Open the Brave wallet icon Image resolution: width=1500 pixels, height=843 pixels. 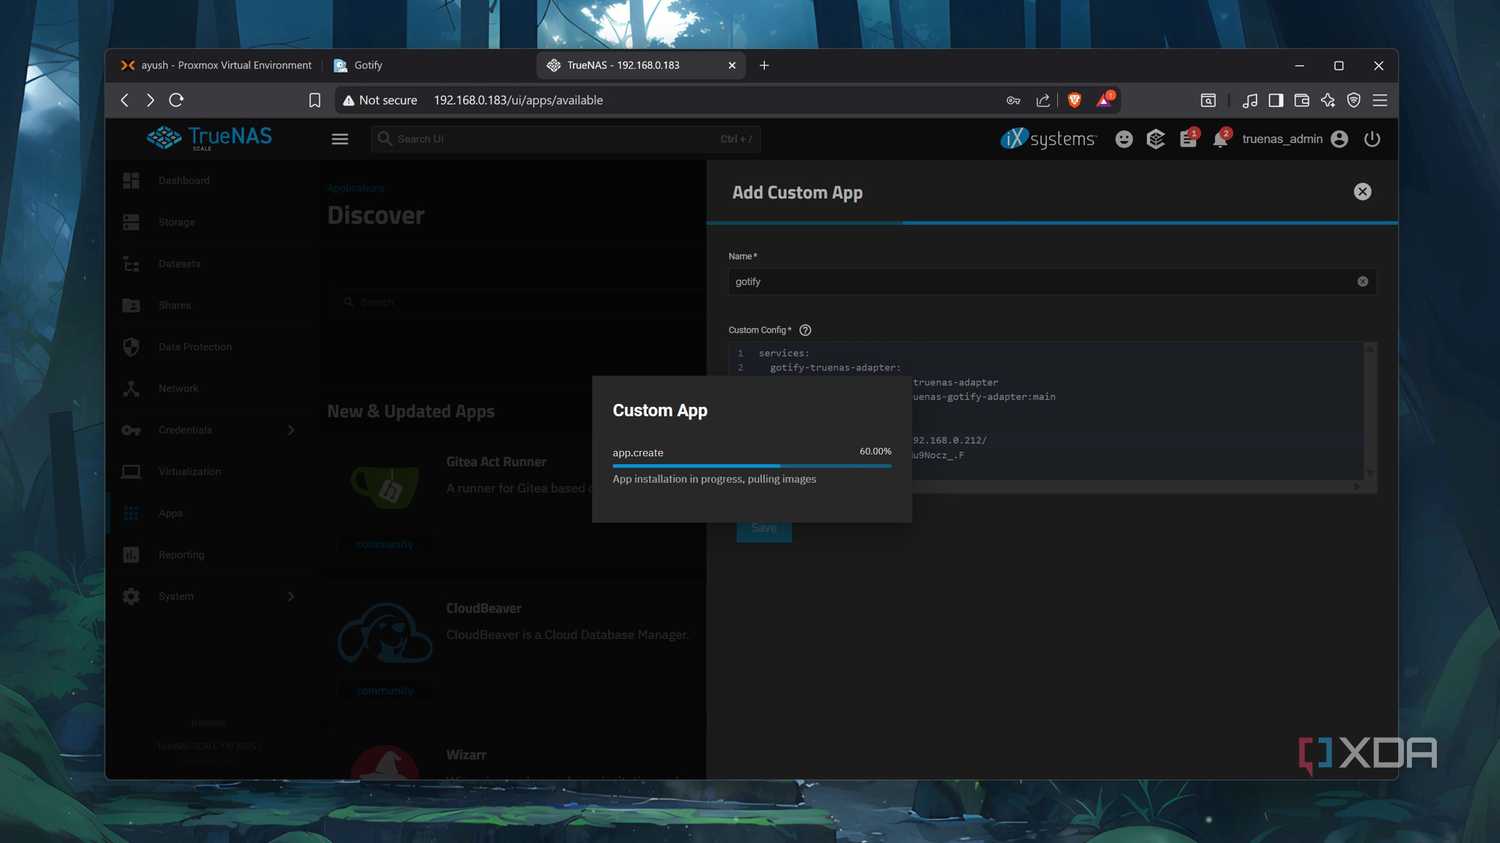click(1302, 100)
